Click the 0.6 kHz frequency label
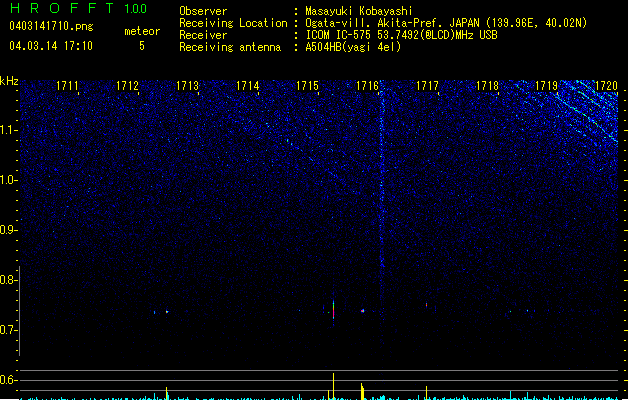The width and height of the screenshot is (629, 400). tap(8, 380)
